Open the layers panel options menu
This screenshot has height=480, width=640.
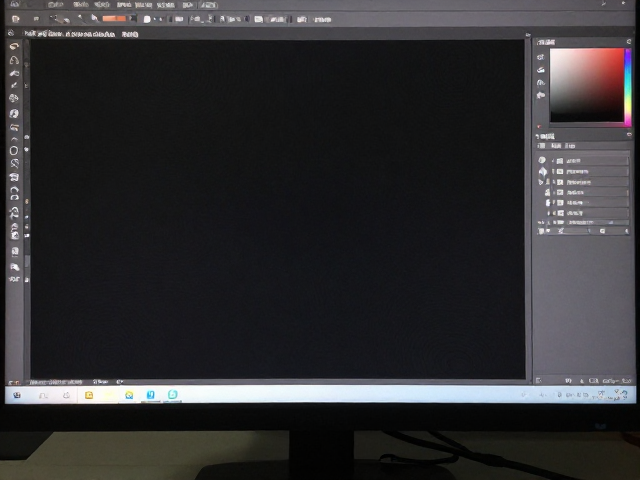(629, 134)
